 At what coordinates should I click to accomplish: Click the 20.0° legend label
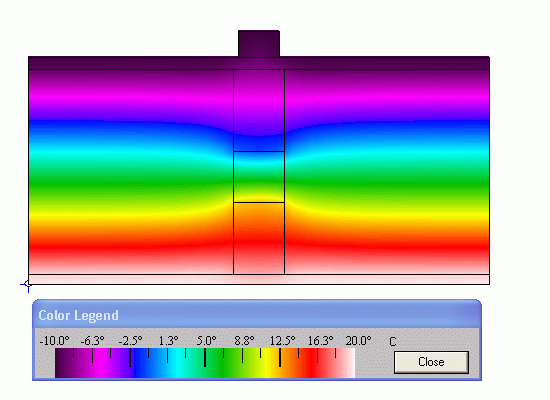(358, 341)
